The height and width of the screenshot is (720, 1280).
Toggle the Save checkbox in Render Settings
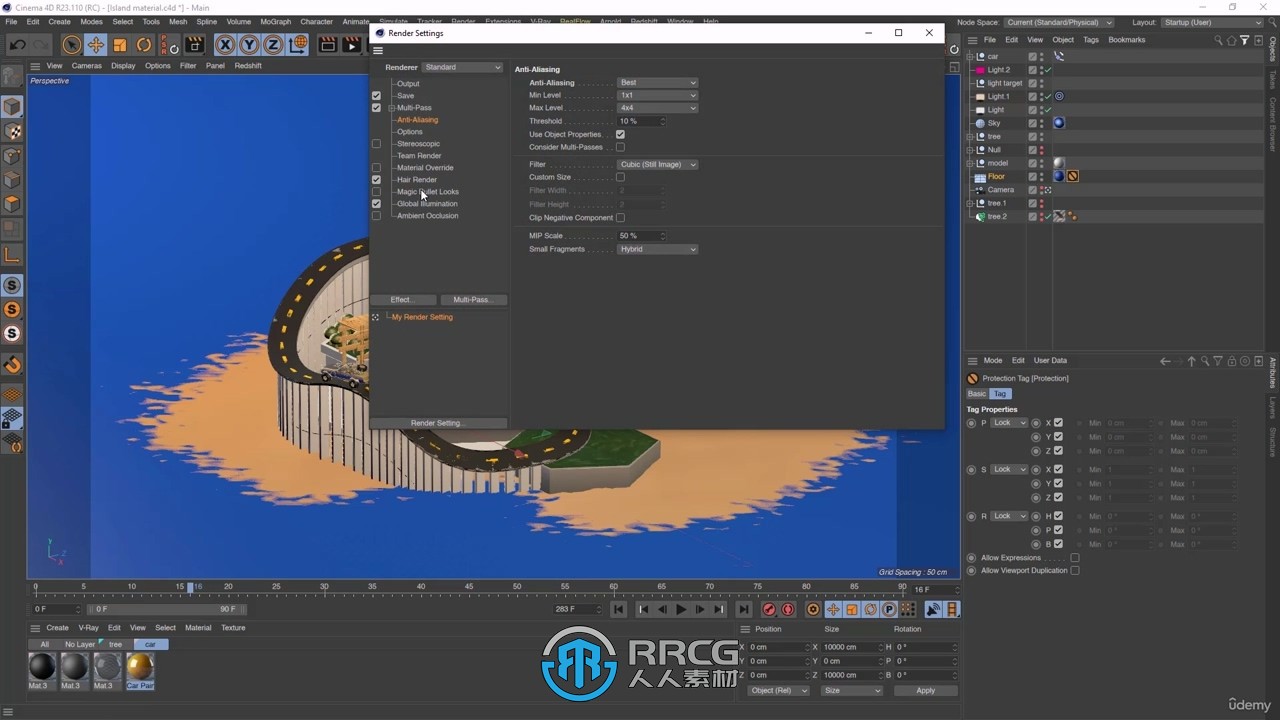coord(376,96)
